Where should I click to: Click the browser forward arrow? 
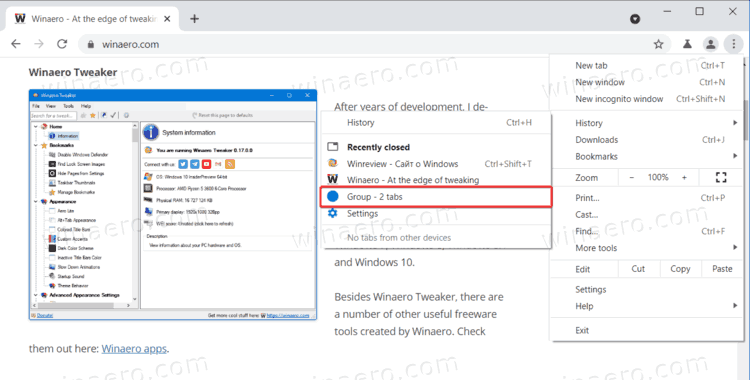tap(39, 44)
